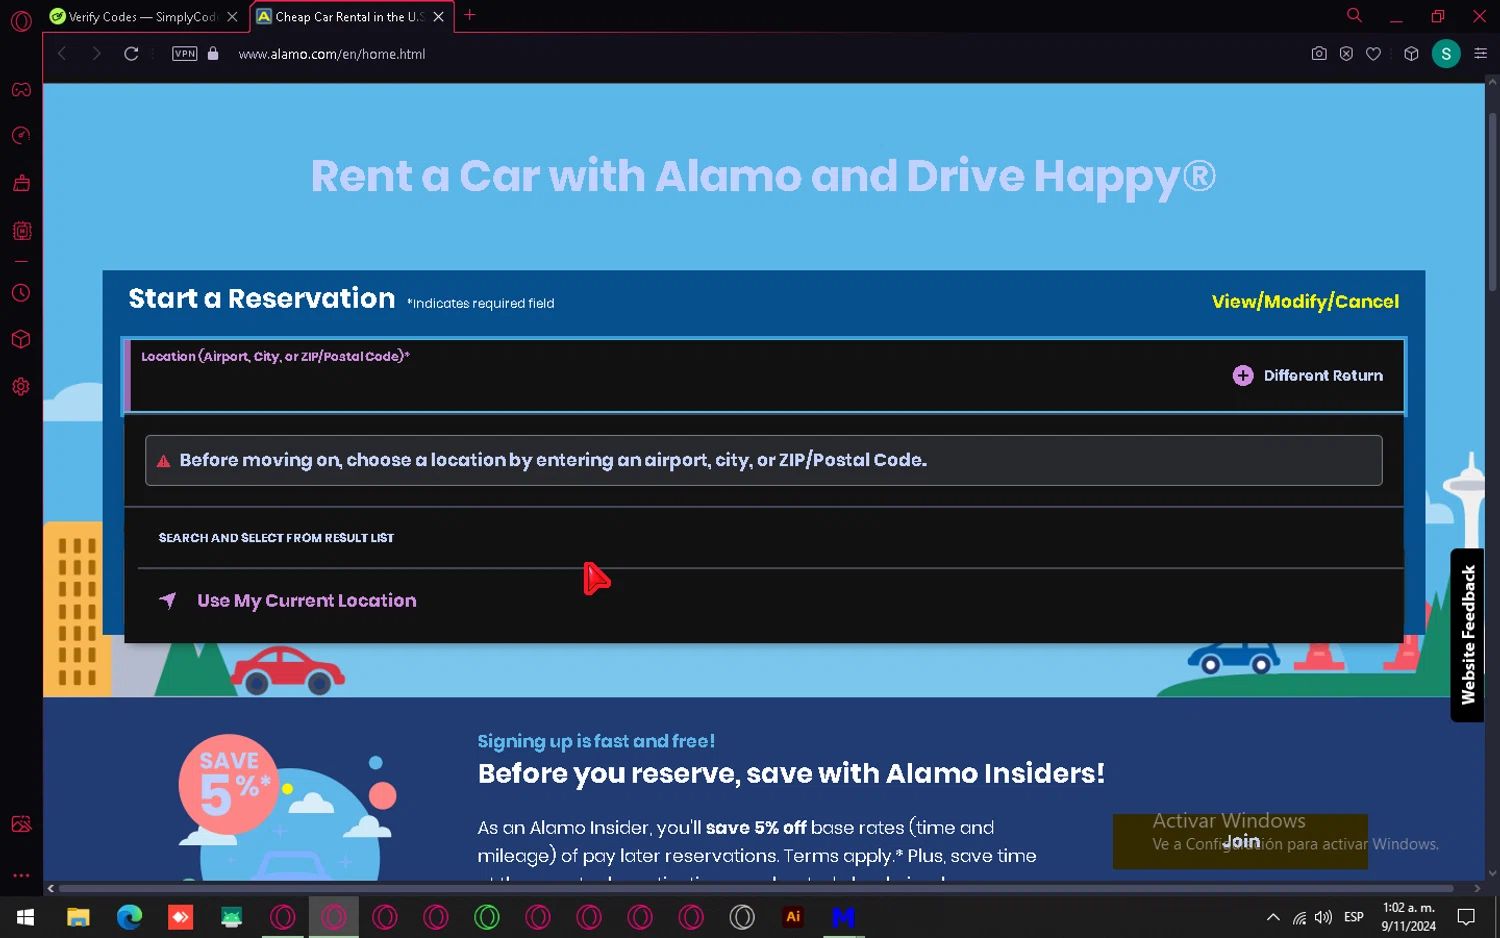Open View/Modify/Cancel reservation link
The image size is (1500, 938).
coord(1305,302)
